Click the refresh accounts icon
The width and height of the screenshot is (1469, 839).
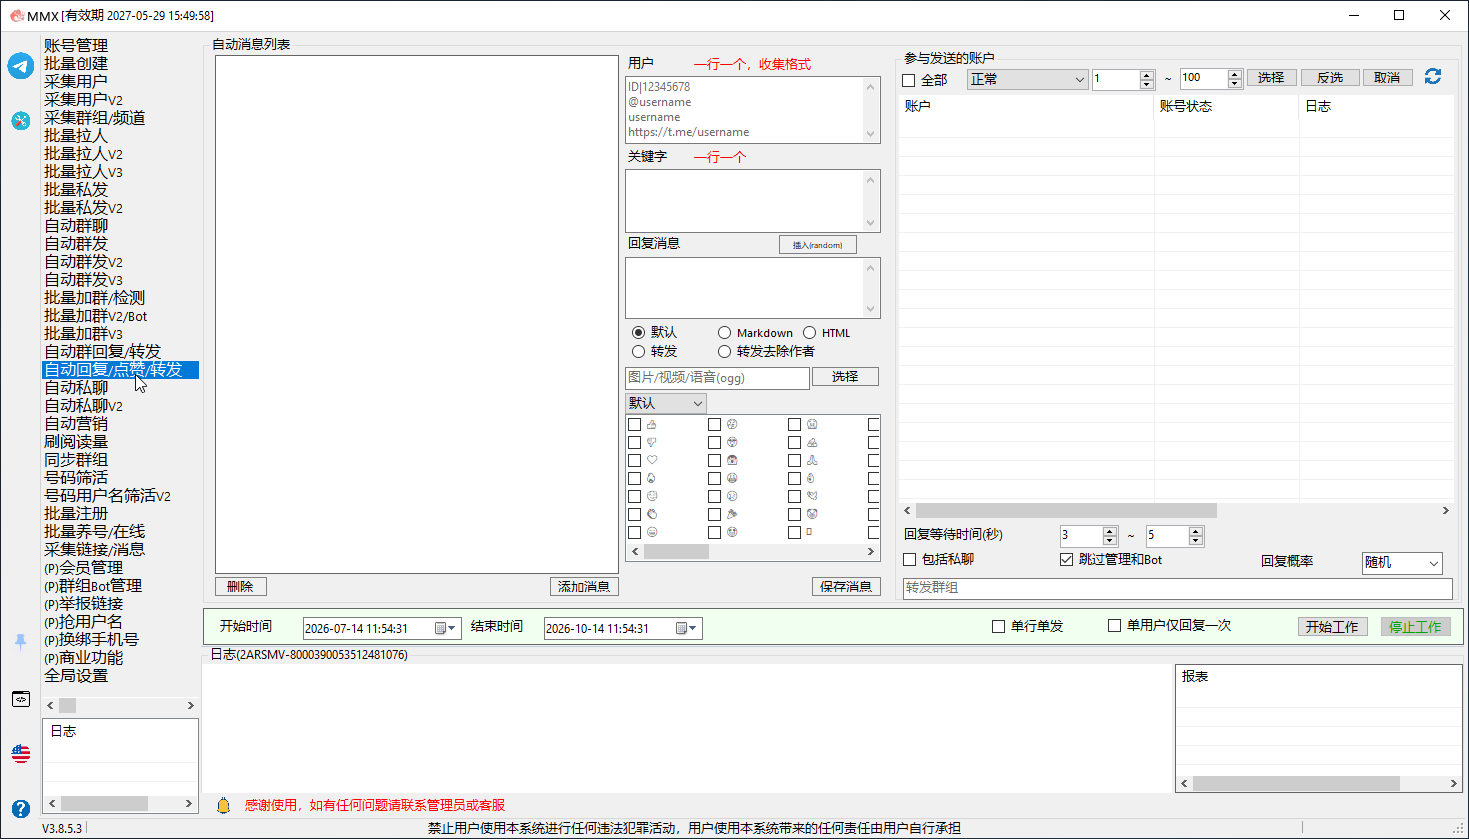click(1433, 77)
